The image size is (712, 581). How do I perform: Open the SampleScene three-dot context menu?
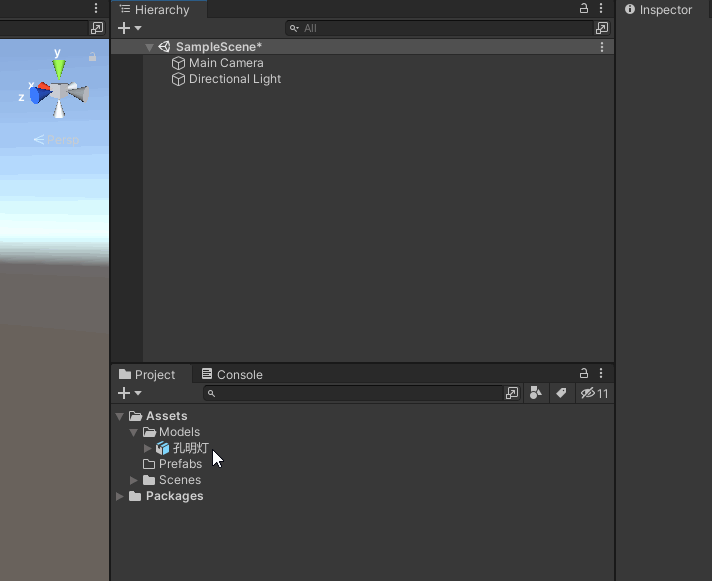coord(602,47)
